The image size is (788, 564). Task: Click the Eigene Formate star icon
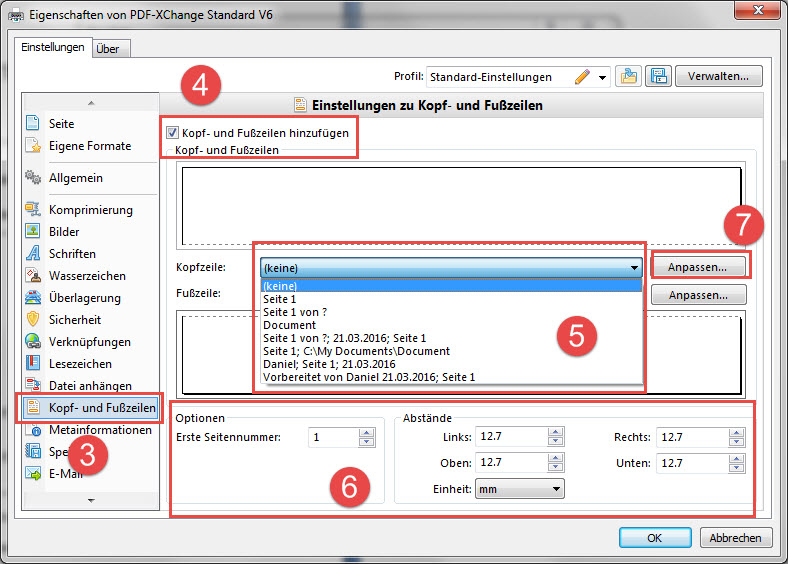[x=33, y=146]
